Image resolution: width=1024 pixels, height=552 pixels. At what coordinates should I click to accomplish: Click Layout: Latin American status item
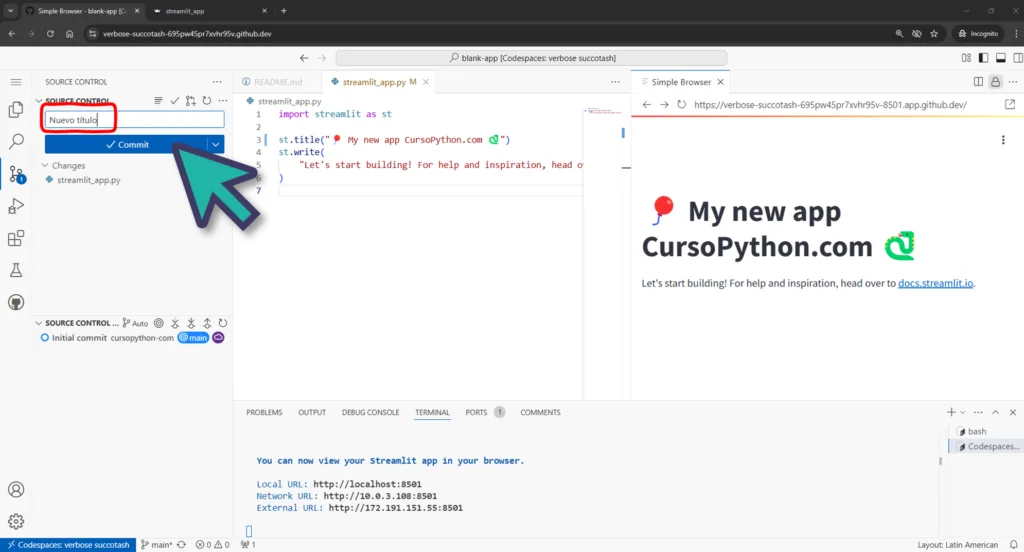957,544
